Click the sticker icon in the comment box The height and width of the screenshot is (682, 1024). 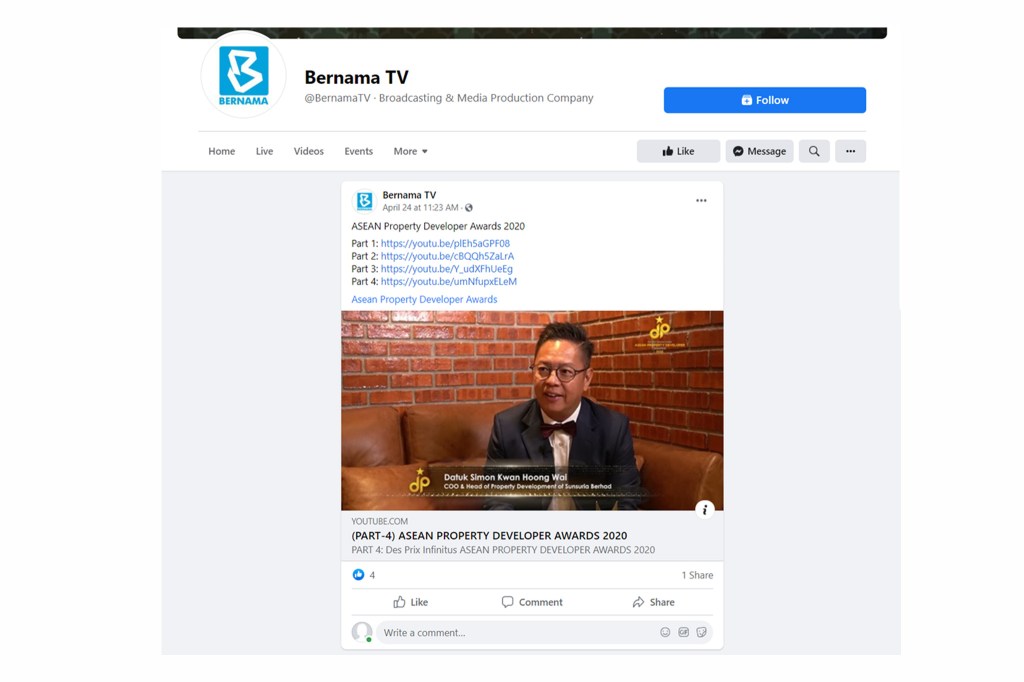click(701, 632)
